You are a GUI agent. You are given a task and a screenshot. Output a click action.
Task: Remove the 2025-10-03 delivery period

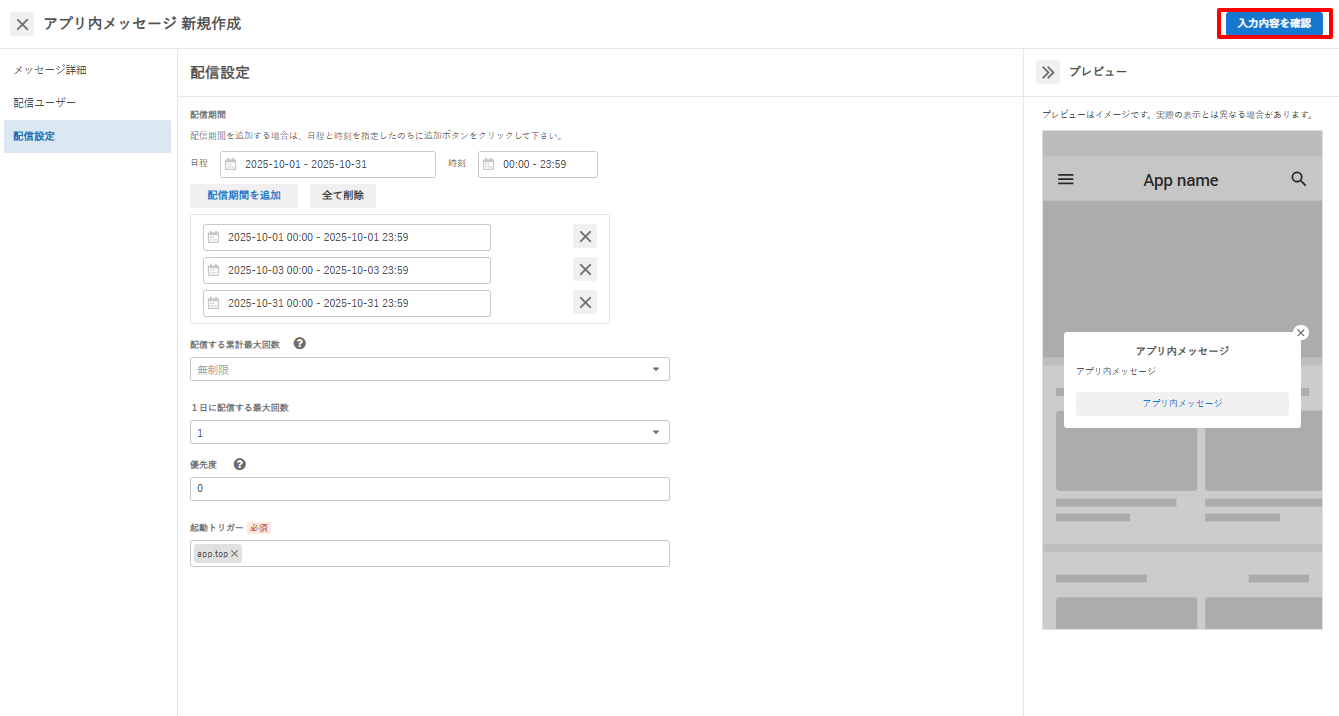pyautogui.click(x=585, y=269)
